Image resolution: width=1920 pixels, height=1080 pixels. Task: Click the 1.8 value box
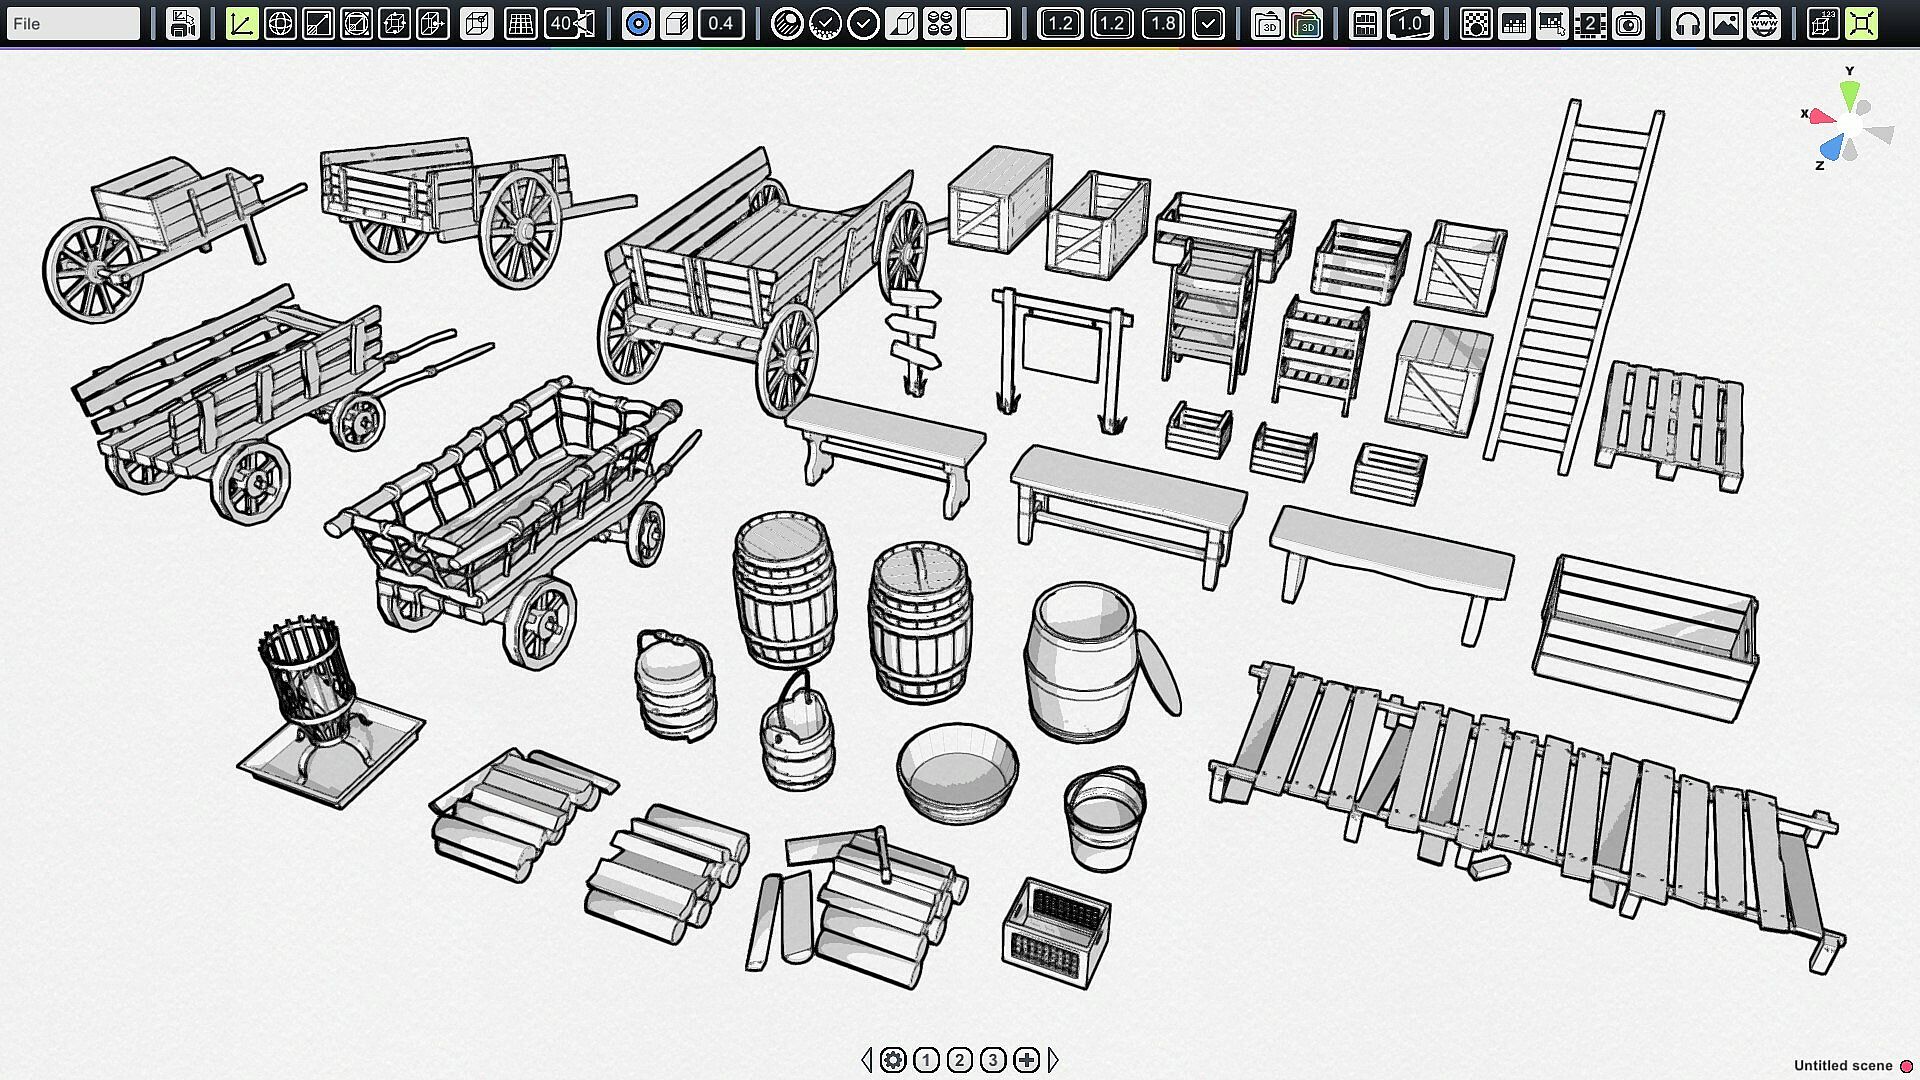click(1162, 23)
